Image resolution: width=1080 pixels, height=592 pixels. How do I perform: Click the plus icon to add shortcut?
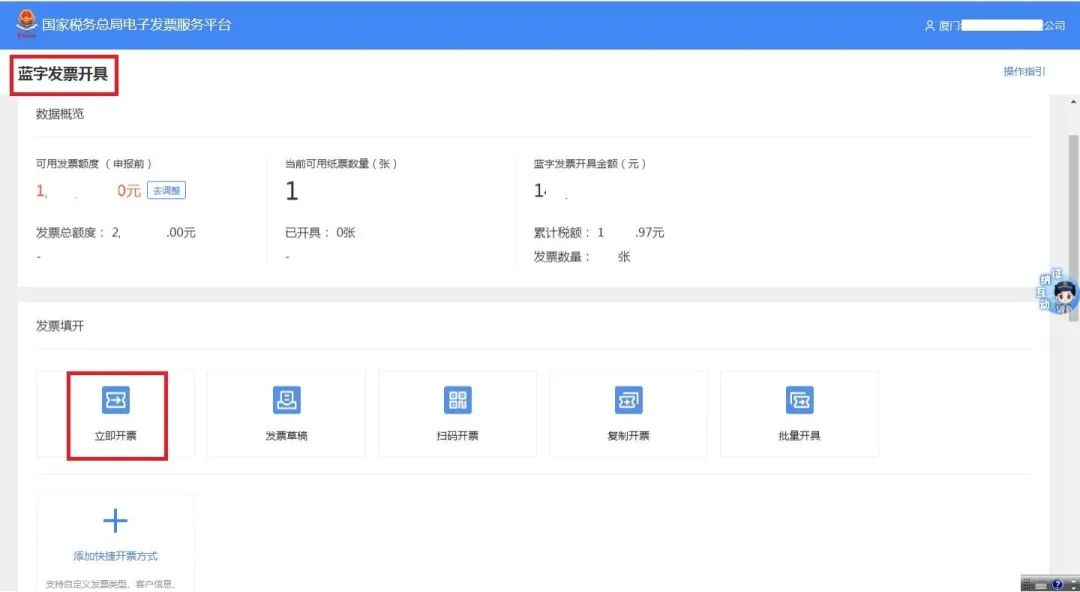coord(116,521)
